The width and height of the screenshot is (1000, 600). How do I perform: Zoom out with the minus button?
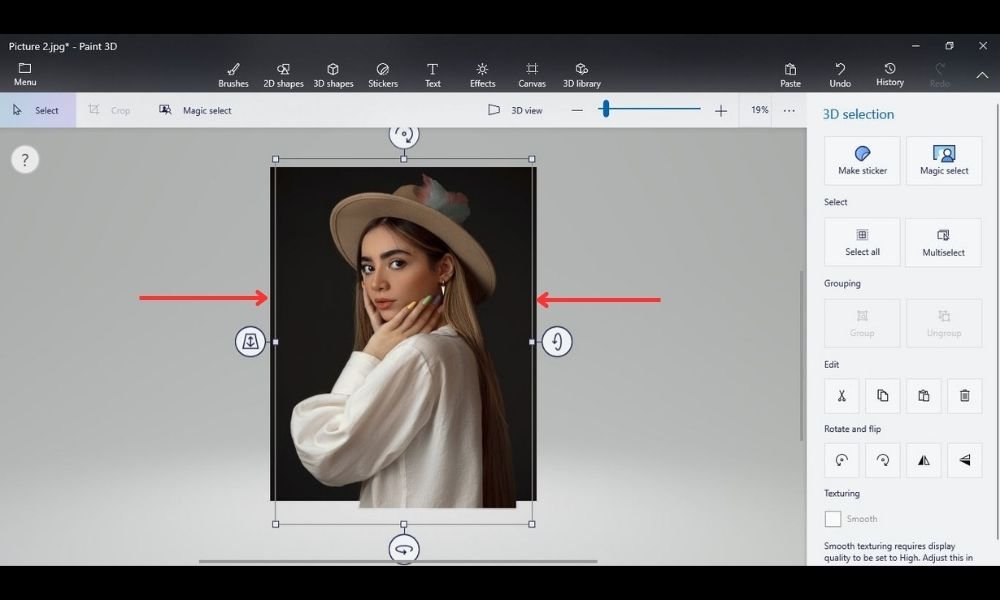pos(577,110)
